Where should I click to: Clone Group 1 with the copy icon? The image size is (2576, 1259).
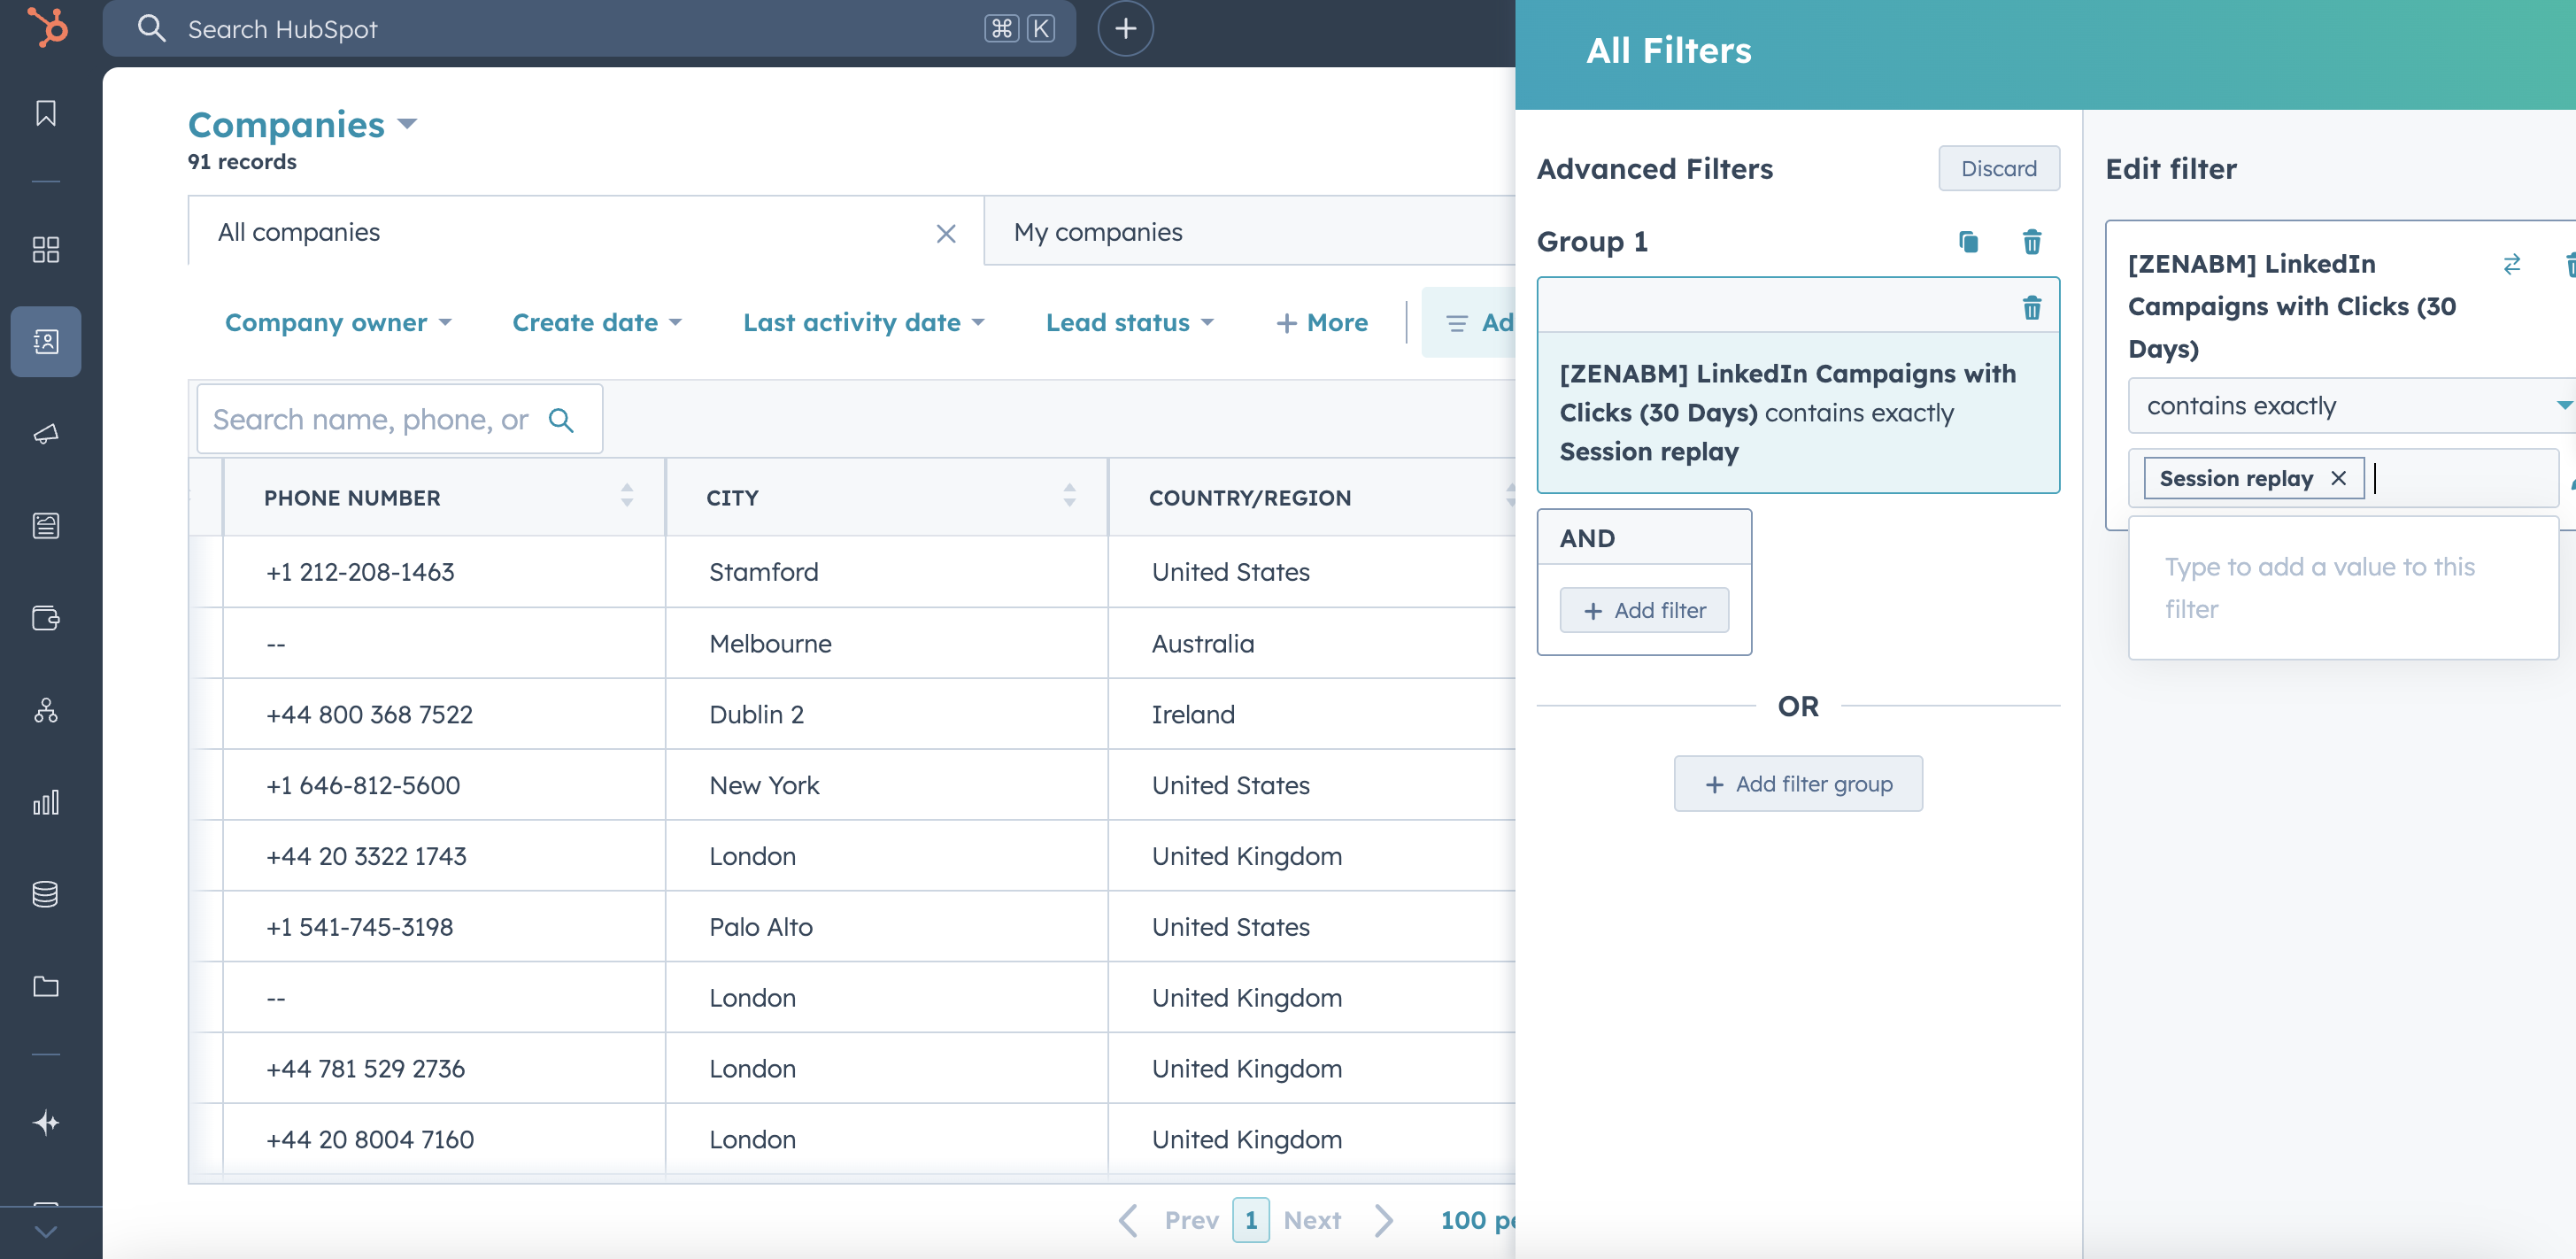coord(1968,241)
